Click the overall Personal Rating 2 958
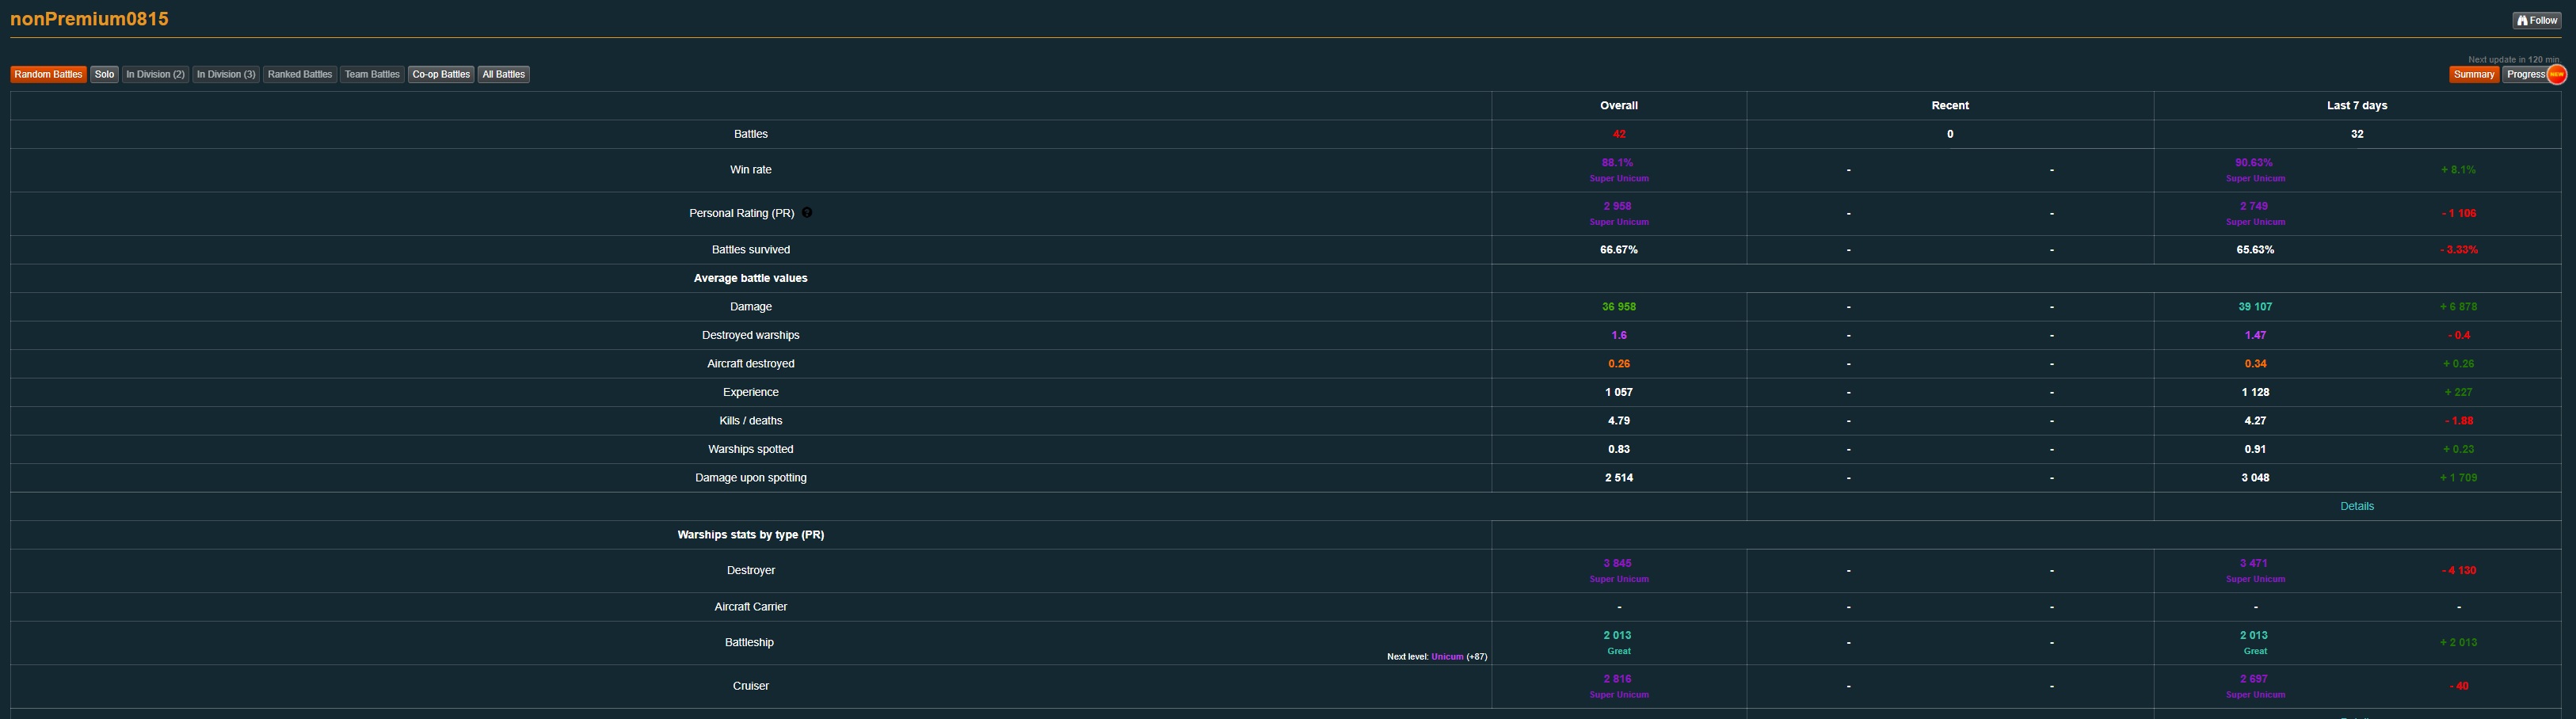Image resolution: width=2576 pixels, height=719 pixels. [x=1617, y=206]
